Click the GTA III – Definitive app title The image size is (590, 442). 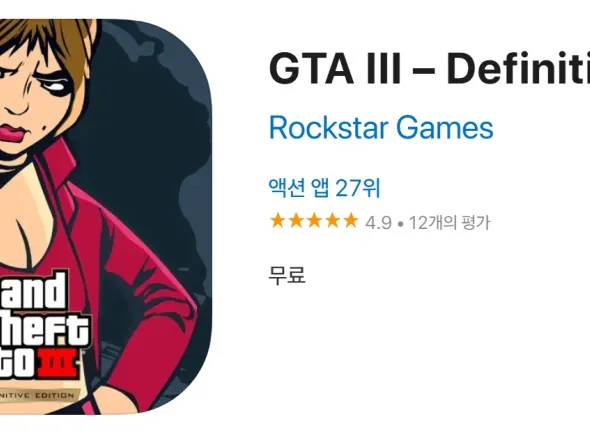tap(429, 69)
